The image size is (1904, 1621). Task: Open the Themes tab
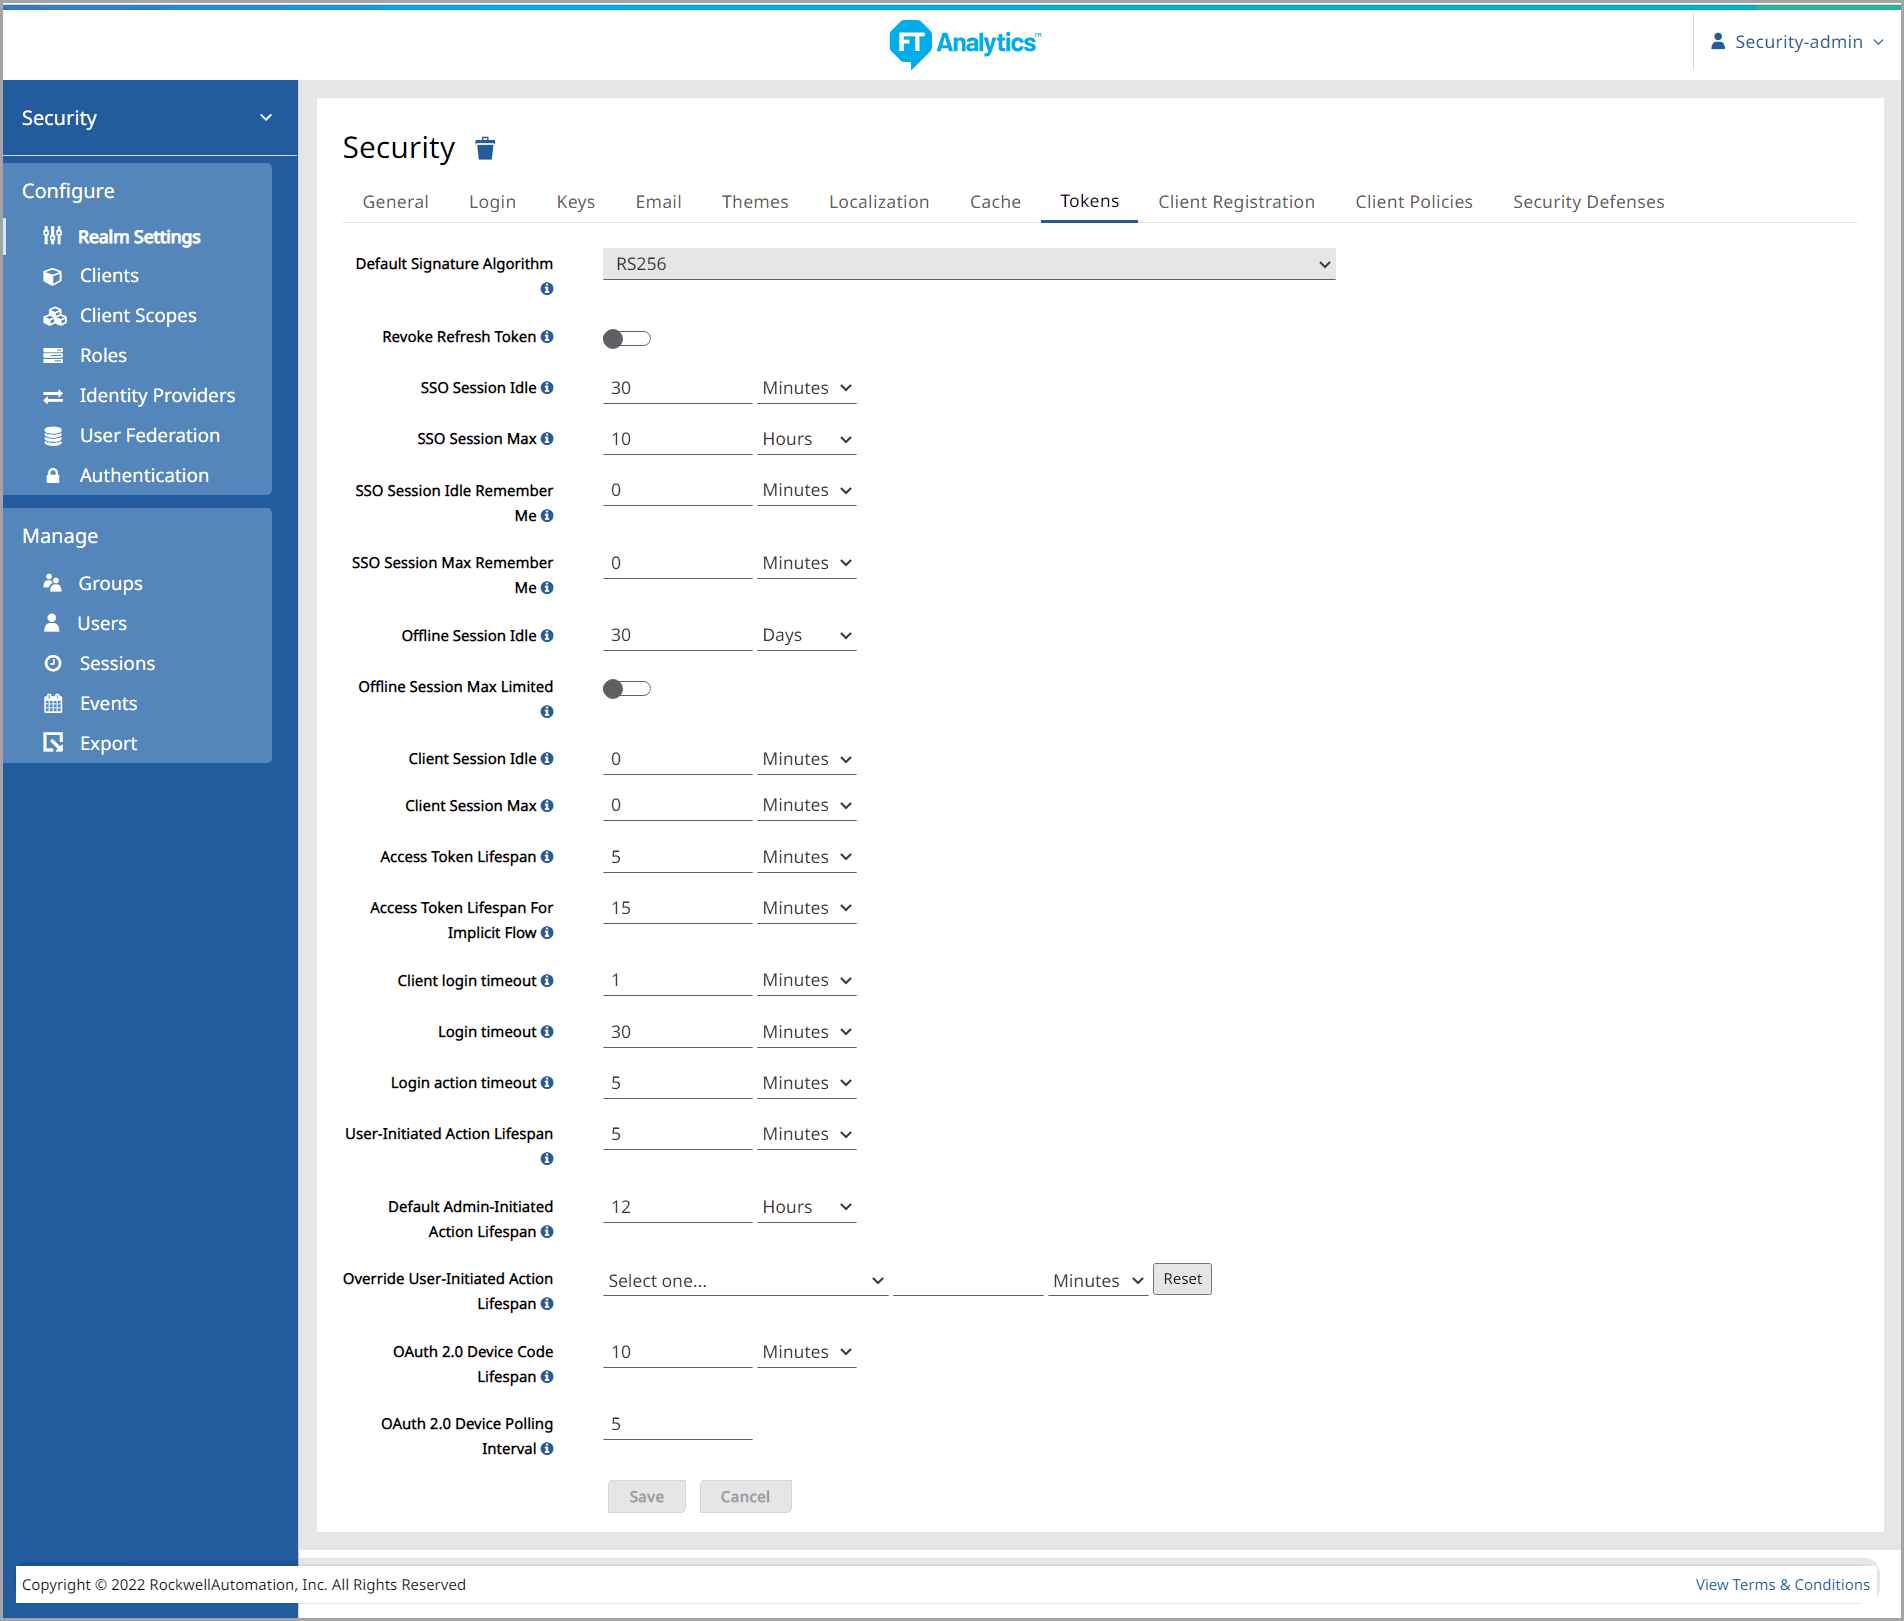coord(756,202)
